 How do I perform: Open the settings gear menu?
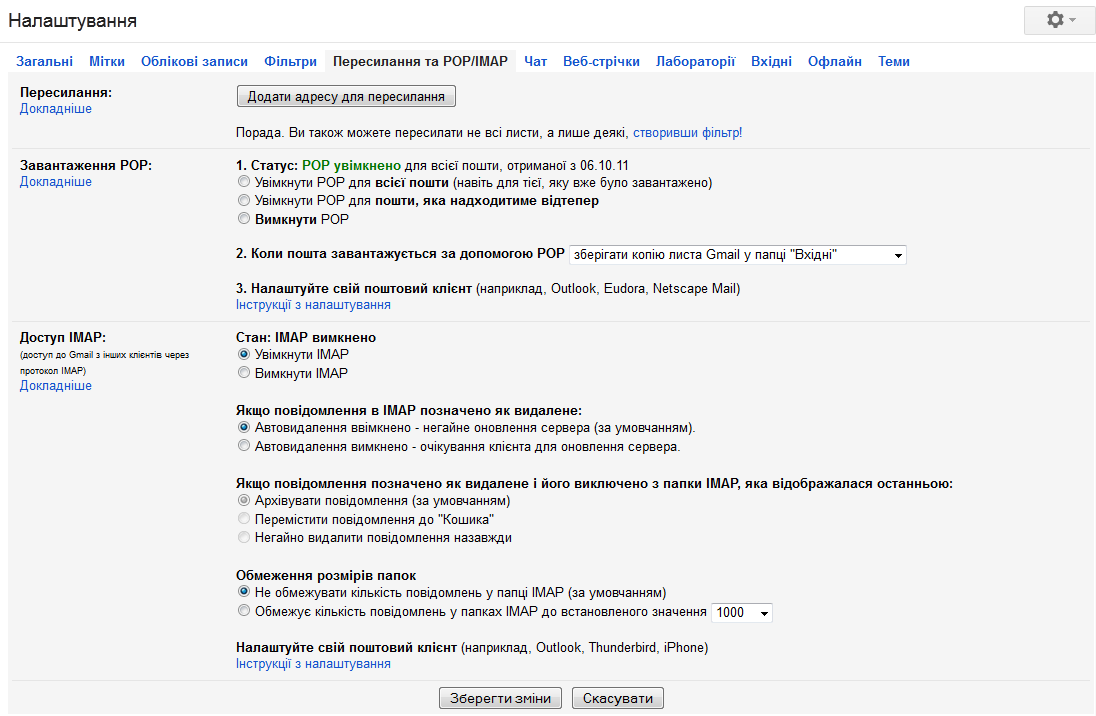tap(1060, 20)
